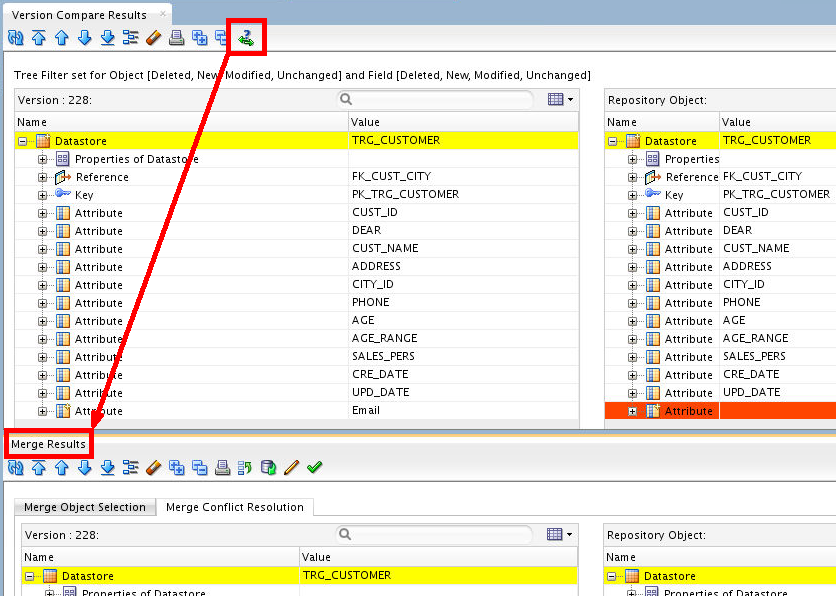Click search field in compare Version 228 pane
Screen dimensions: 836x596
click(x=437, y=99)
